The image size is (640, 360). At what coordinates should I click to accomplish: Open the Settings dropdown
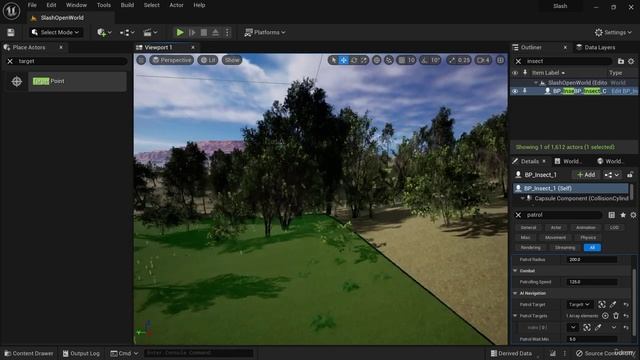613,32
